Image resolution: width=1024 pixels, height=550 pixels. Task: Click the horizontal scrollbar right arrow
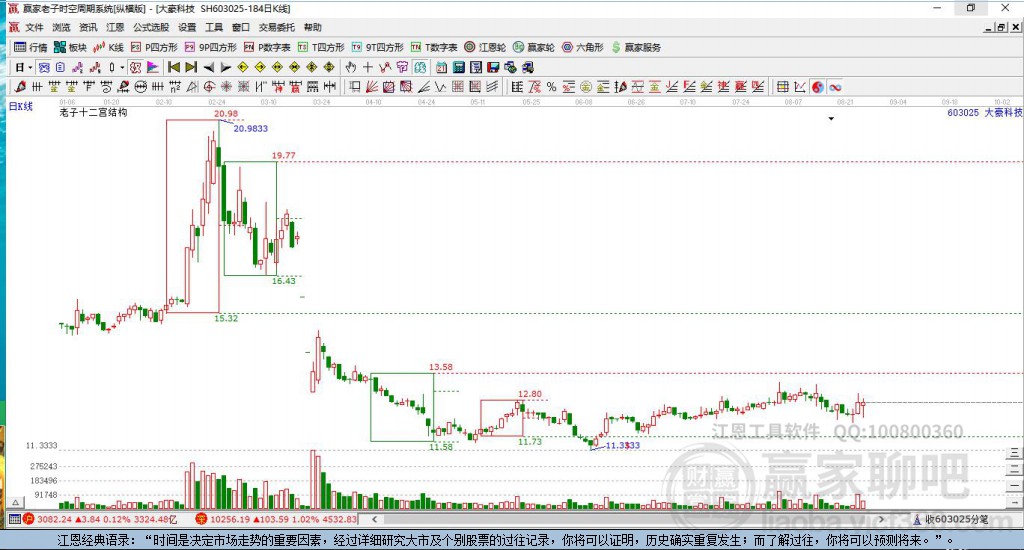tap(882, 519)
